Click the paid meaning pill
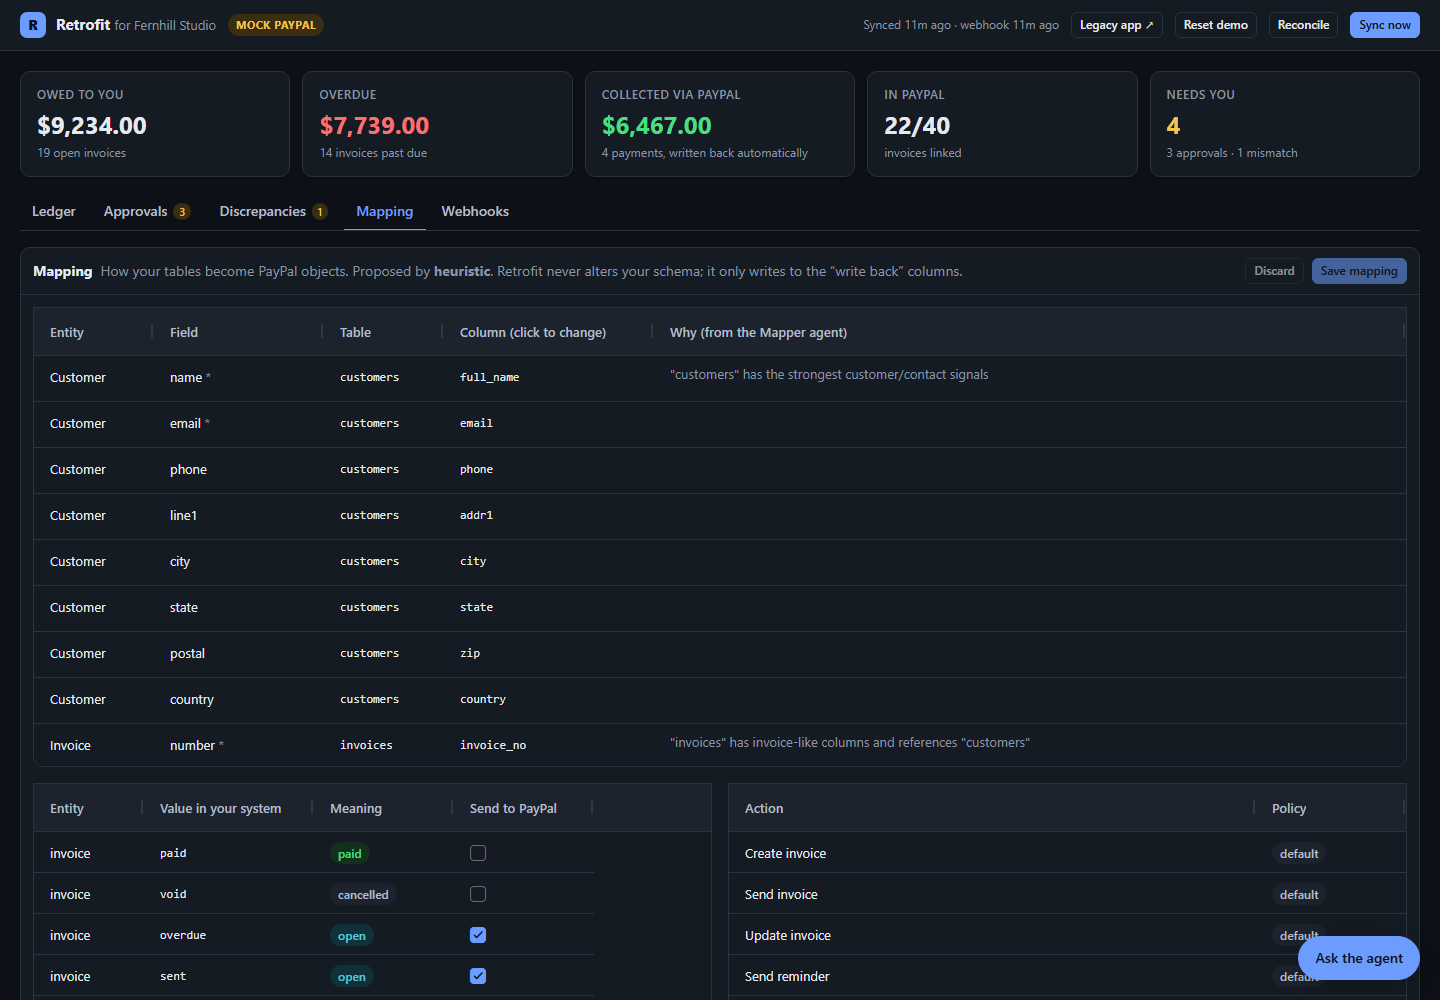Viewport: 1440px width, 1000px height. [350, 854]
